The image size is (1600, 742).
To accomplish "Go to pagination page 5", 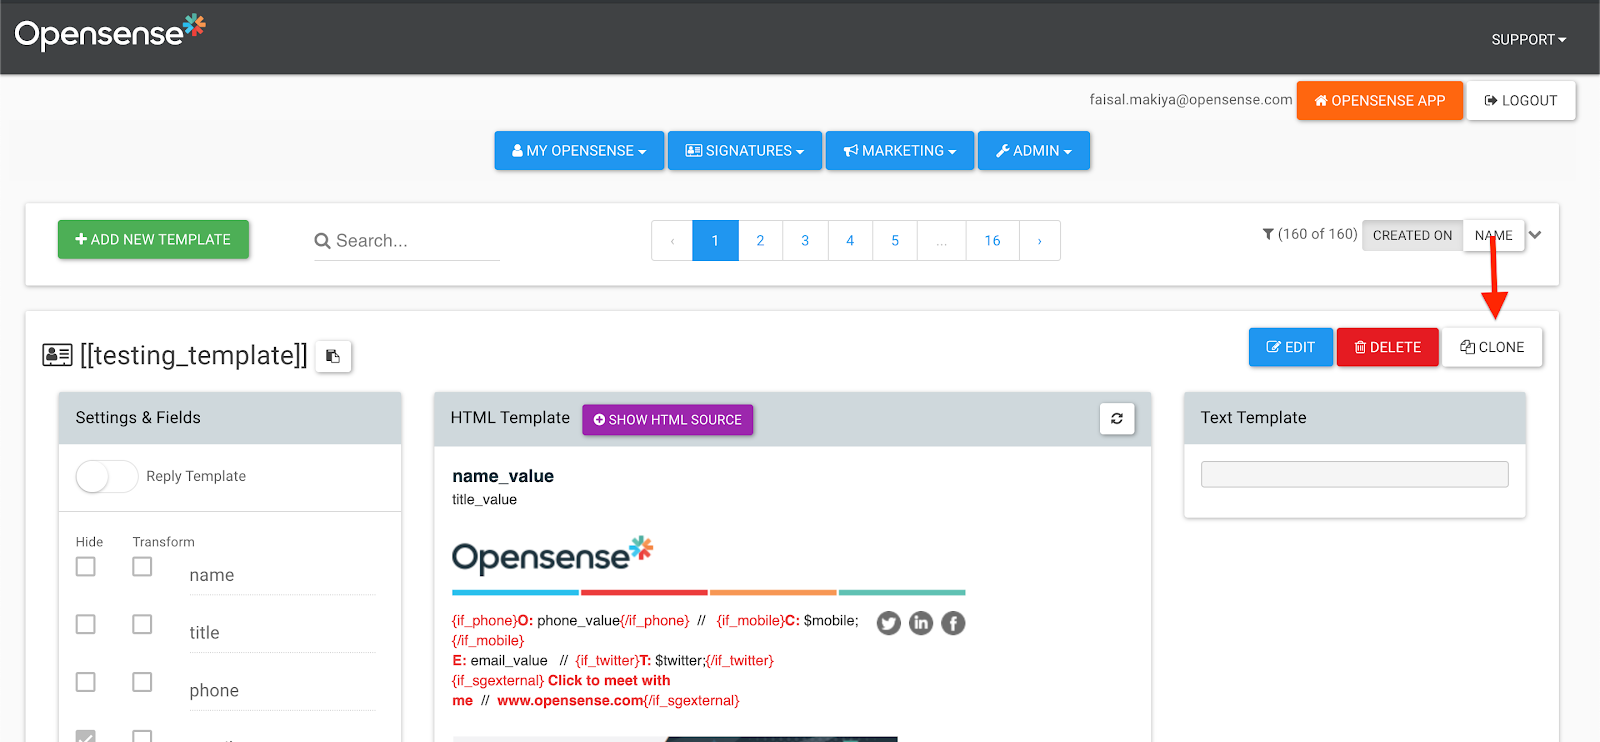I will (895, 241).
